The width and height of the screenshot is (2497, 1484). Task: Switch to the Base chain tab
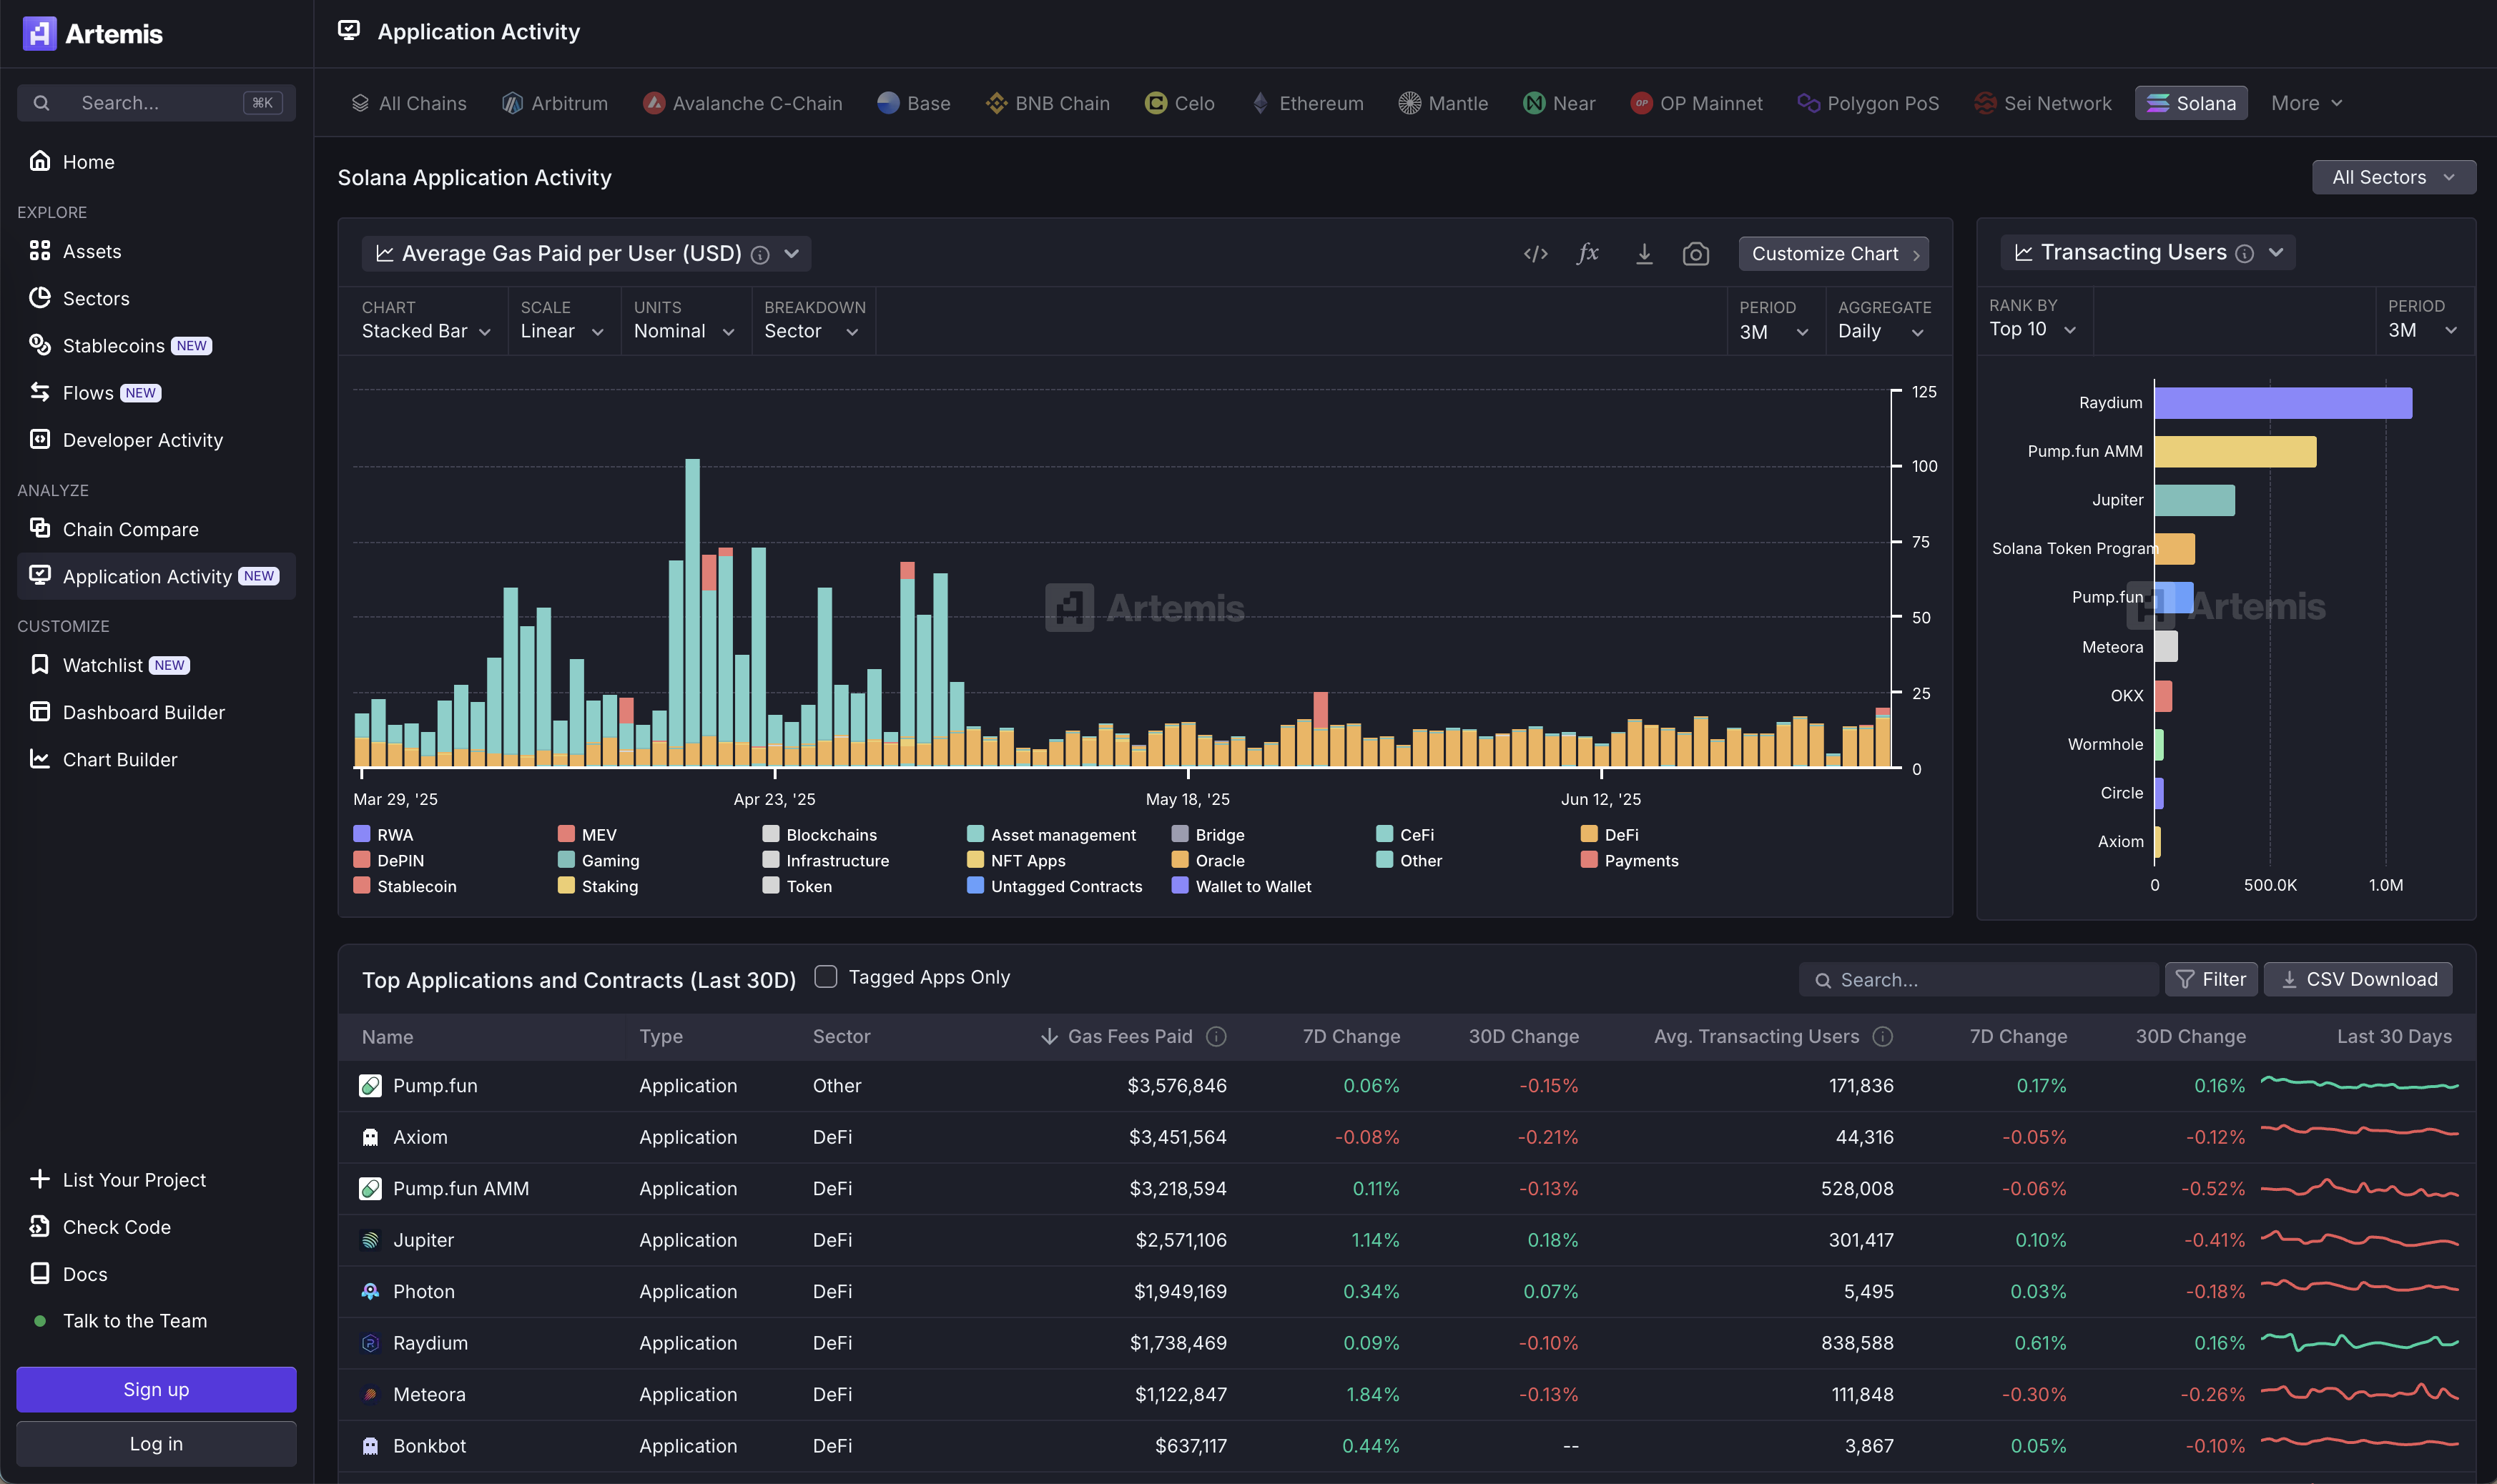tap(914, 103)
